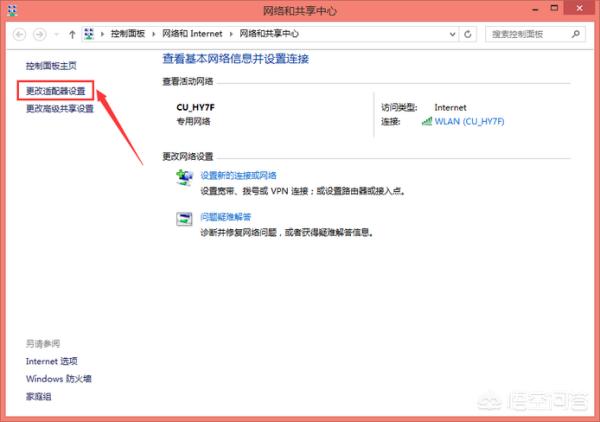Screen dimensions: 600x422
Task: Open 更改高级共享设置 link
Action: pos(60,109)
